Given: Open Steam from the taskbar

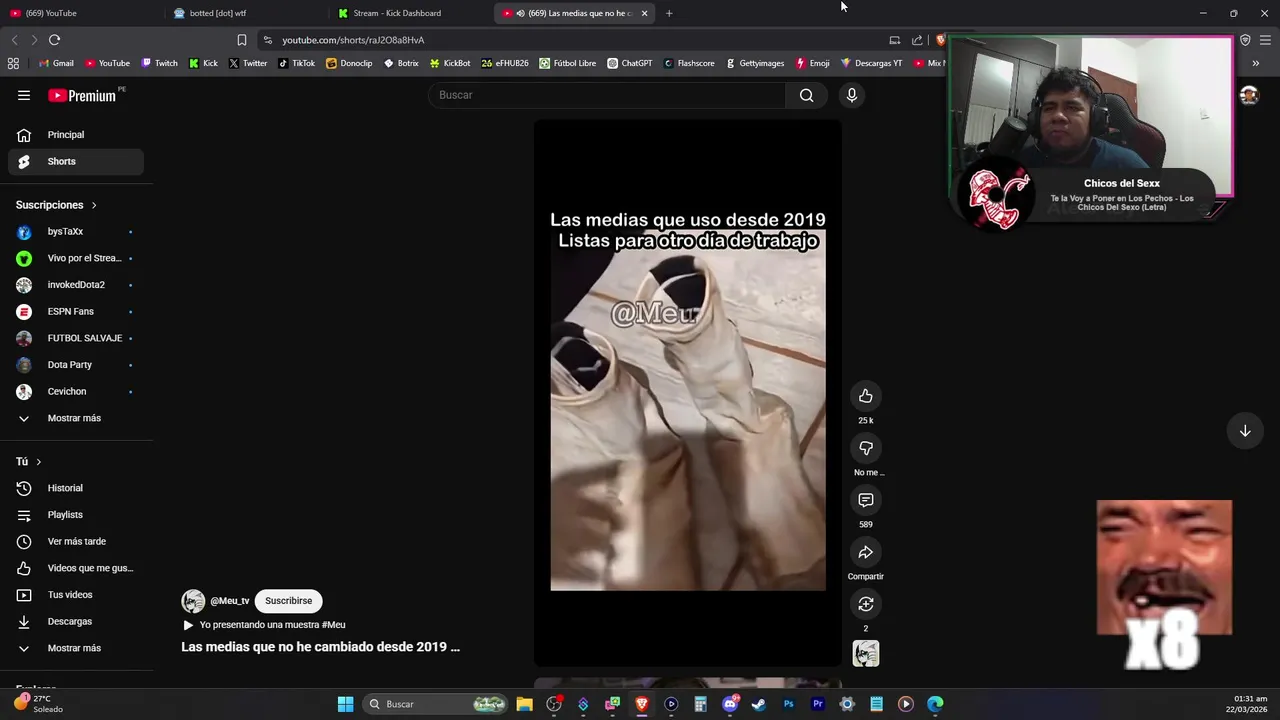Looking at the screenshot, I should click(x=759, y=704).
